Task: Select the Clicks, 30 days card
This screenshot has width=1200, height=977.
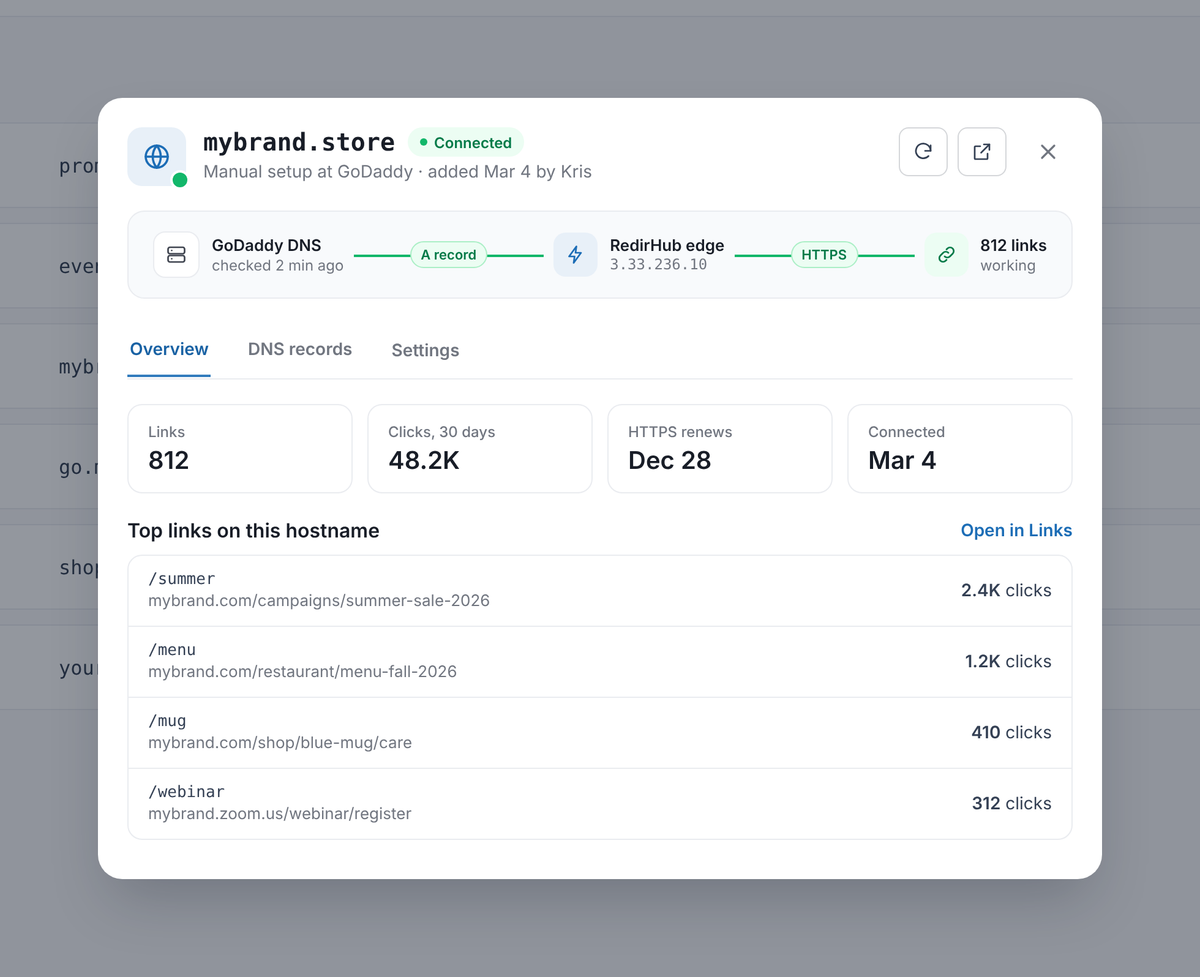Action: coord(480,449)
